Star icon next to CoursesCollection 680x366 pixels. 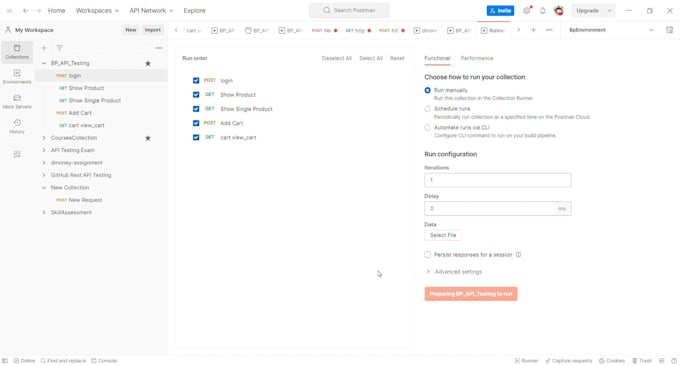148,138
